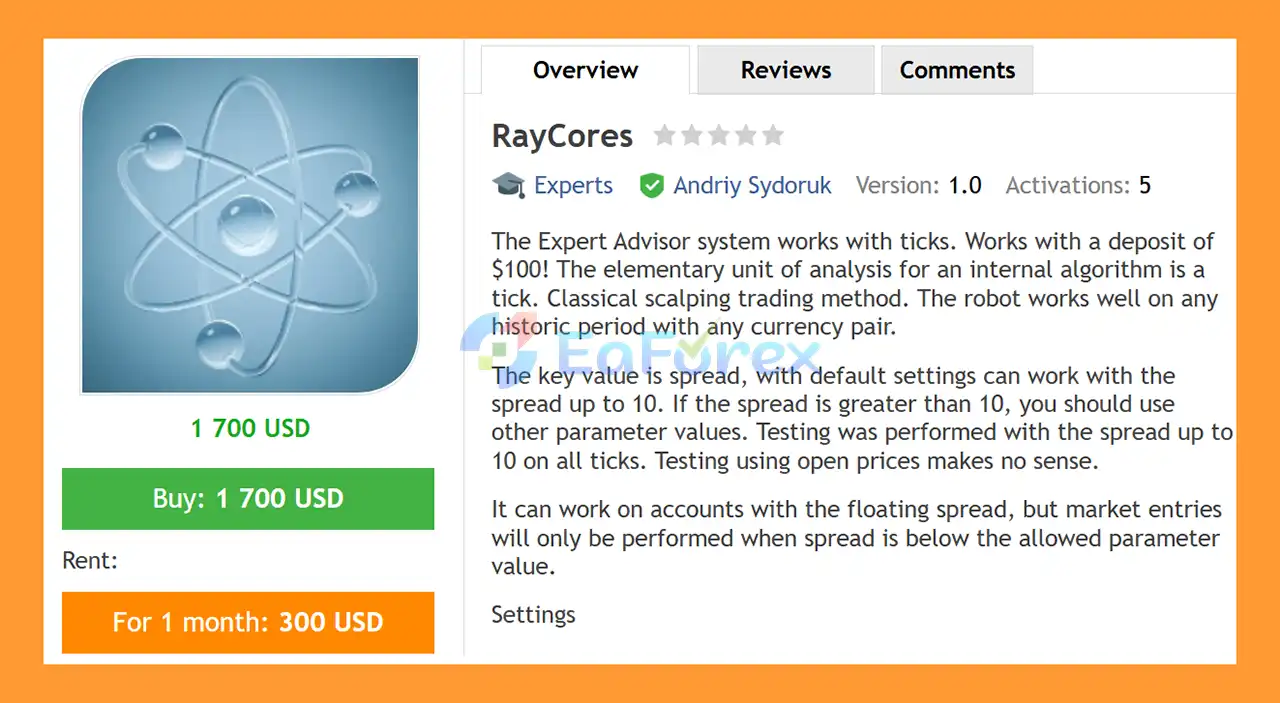Click the green verified checkmark badge
Viewport: 1280px width, 703px height.
click(x=652, y=185)
